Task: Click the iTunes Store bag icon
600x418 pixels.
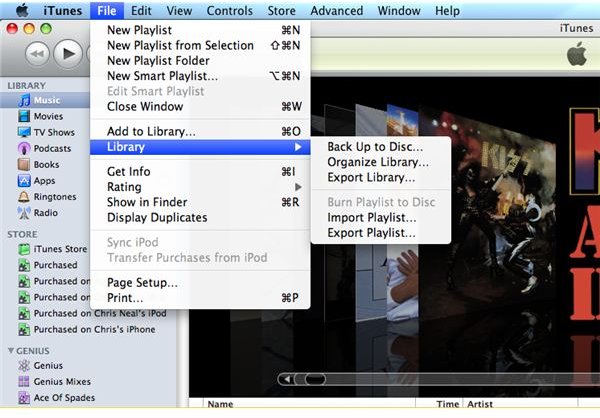Action: 24,249
